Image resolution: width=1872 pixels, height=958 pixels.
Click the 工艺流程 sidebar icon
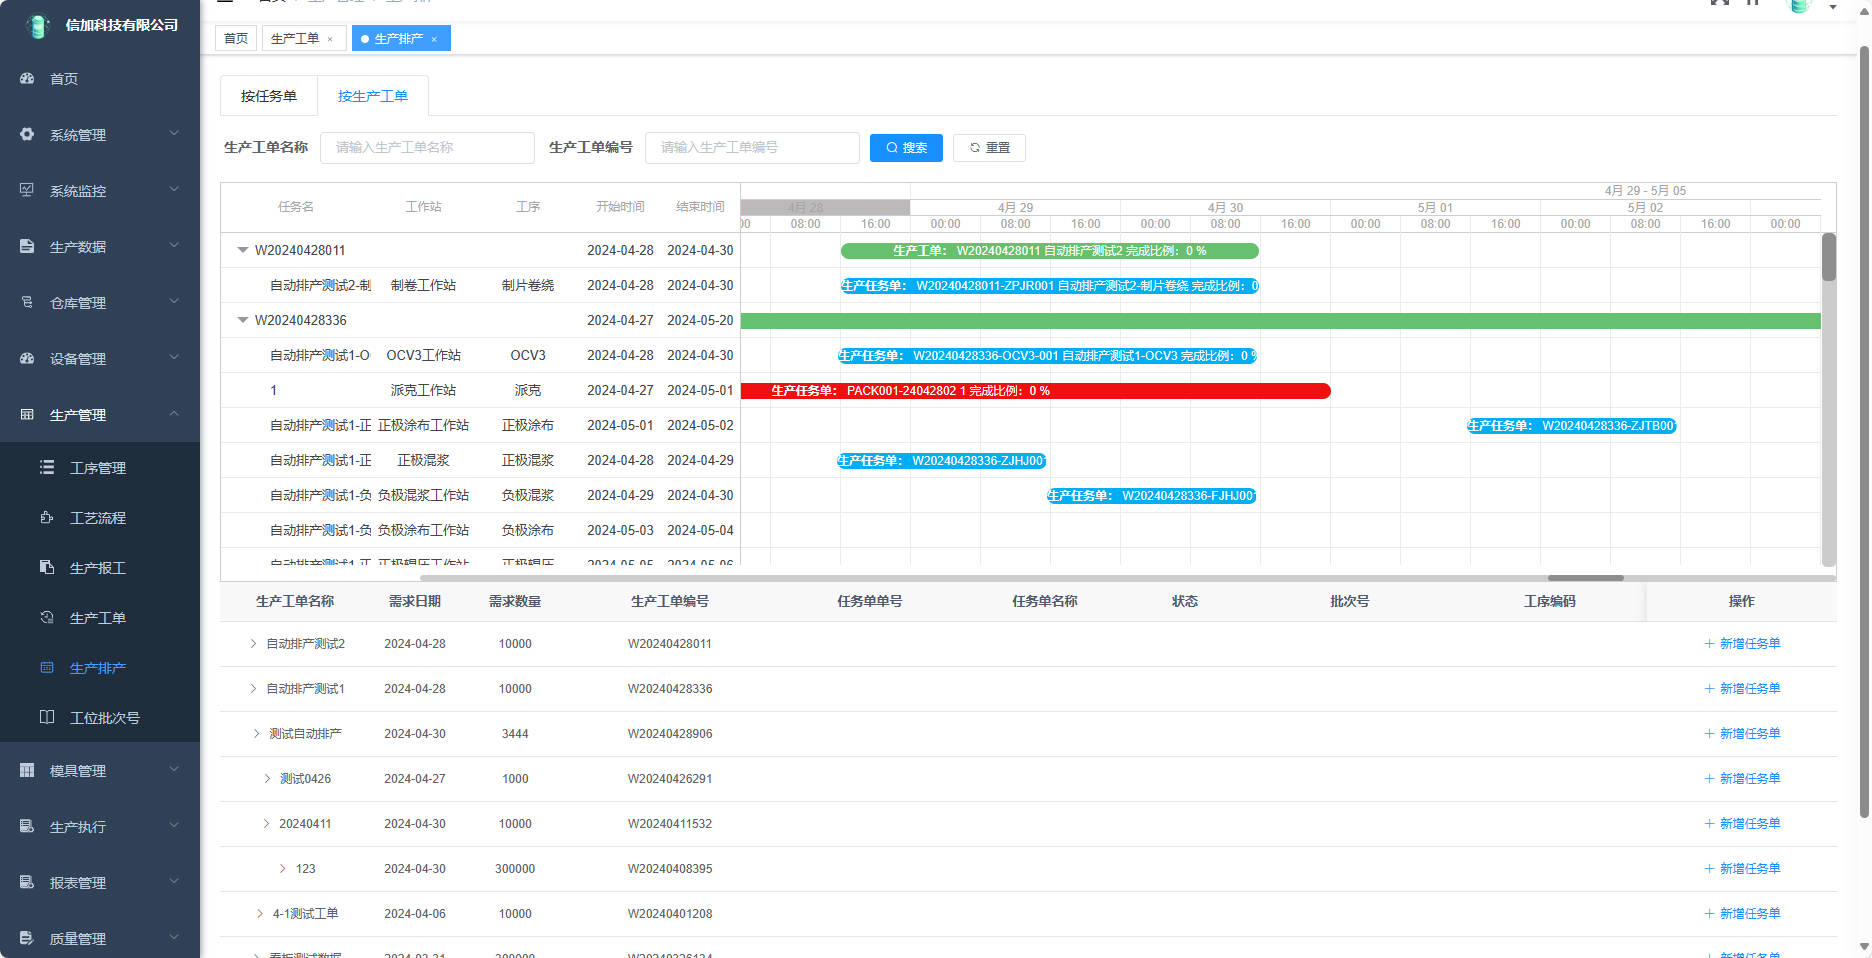coord(47,517)
